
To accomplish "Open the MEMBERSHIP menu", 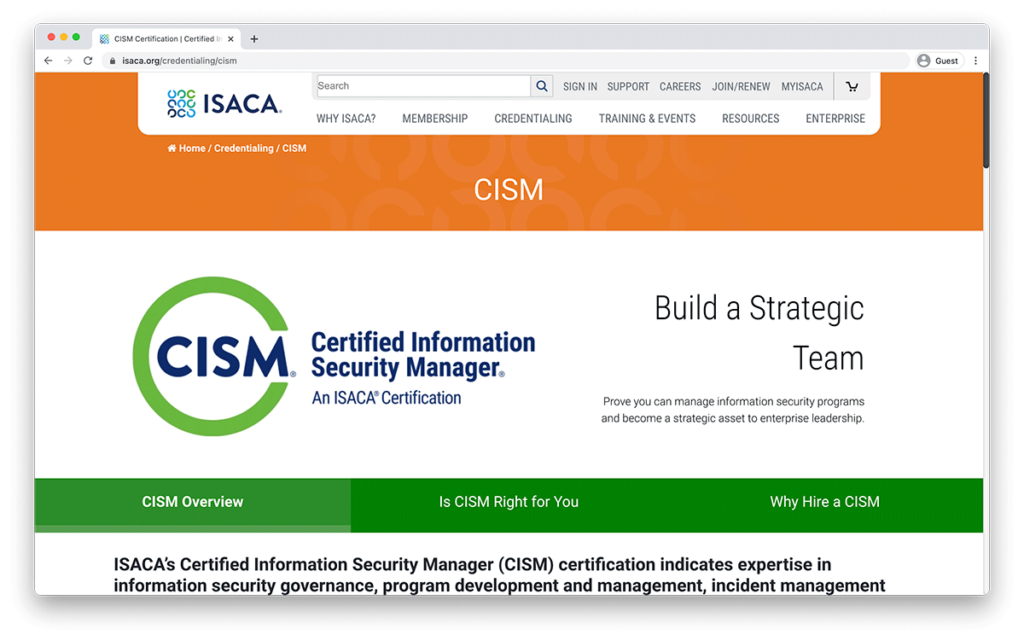I will coord(435,119).
